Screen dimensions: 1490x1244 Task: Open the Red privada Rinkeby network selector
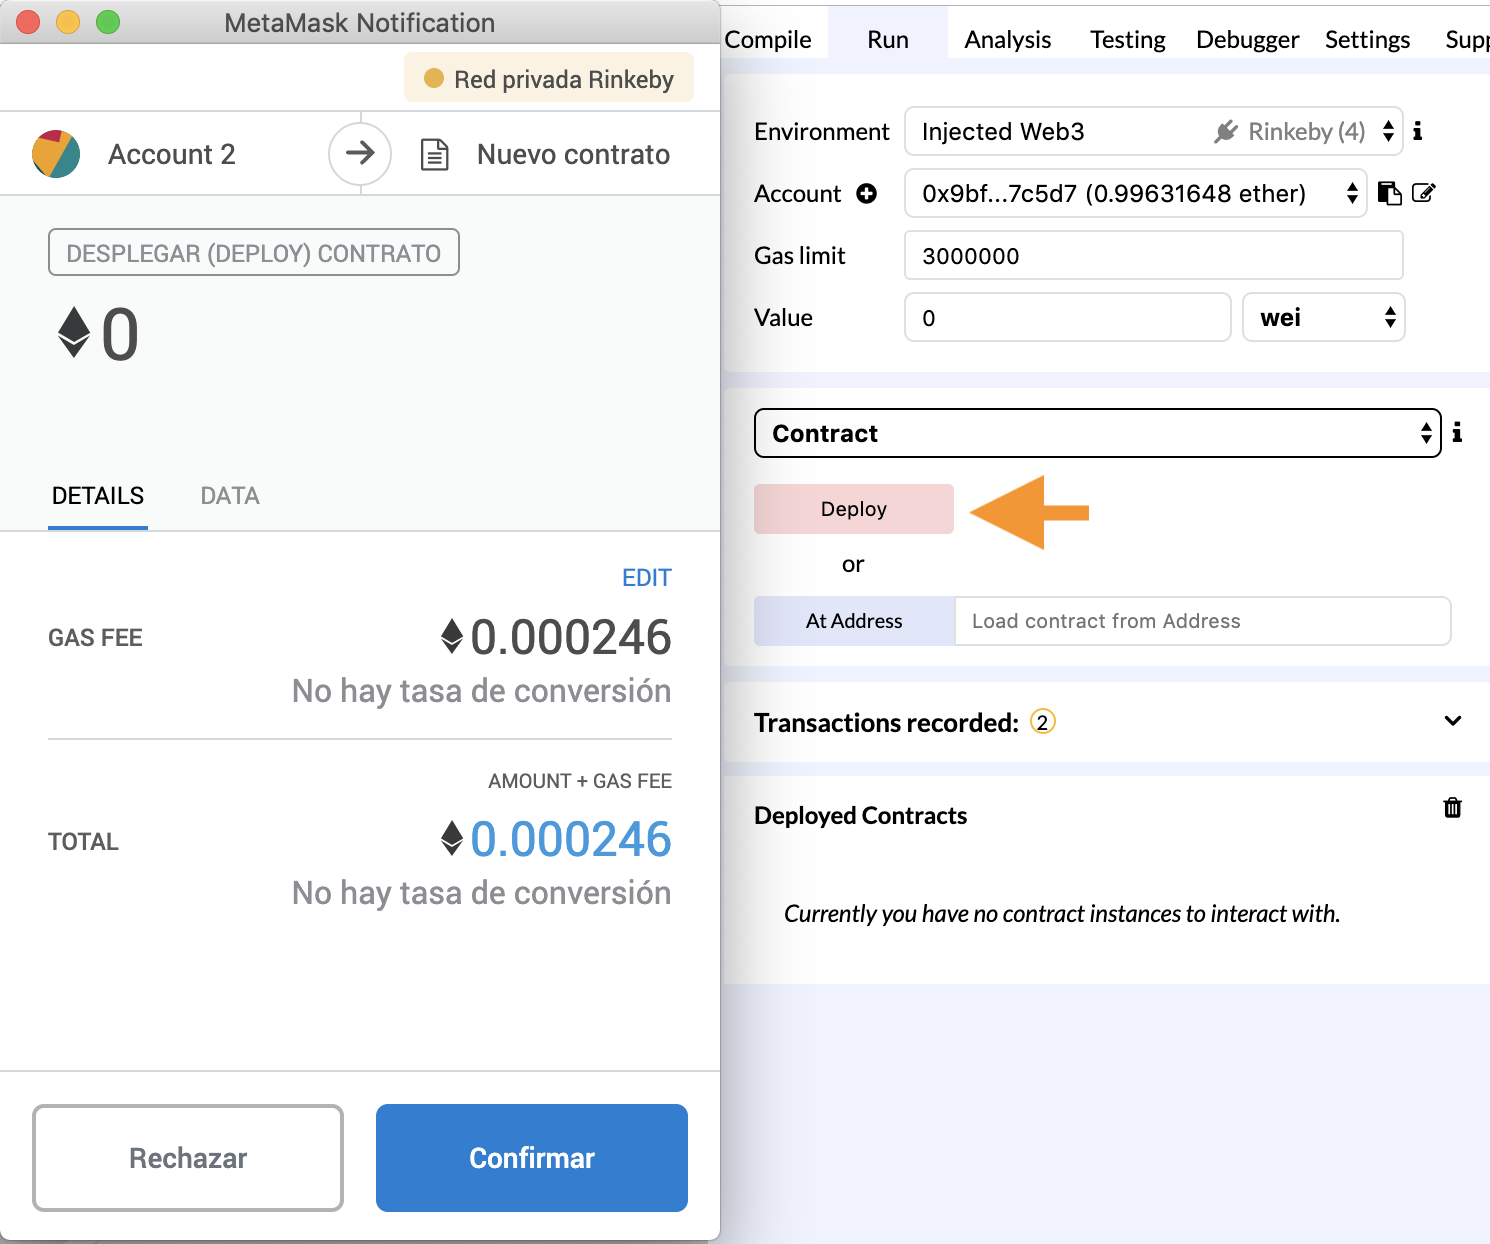coord(549,78)
